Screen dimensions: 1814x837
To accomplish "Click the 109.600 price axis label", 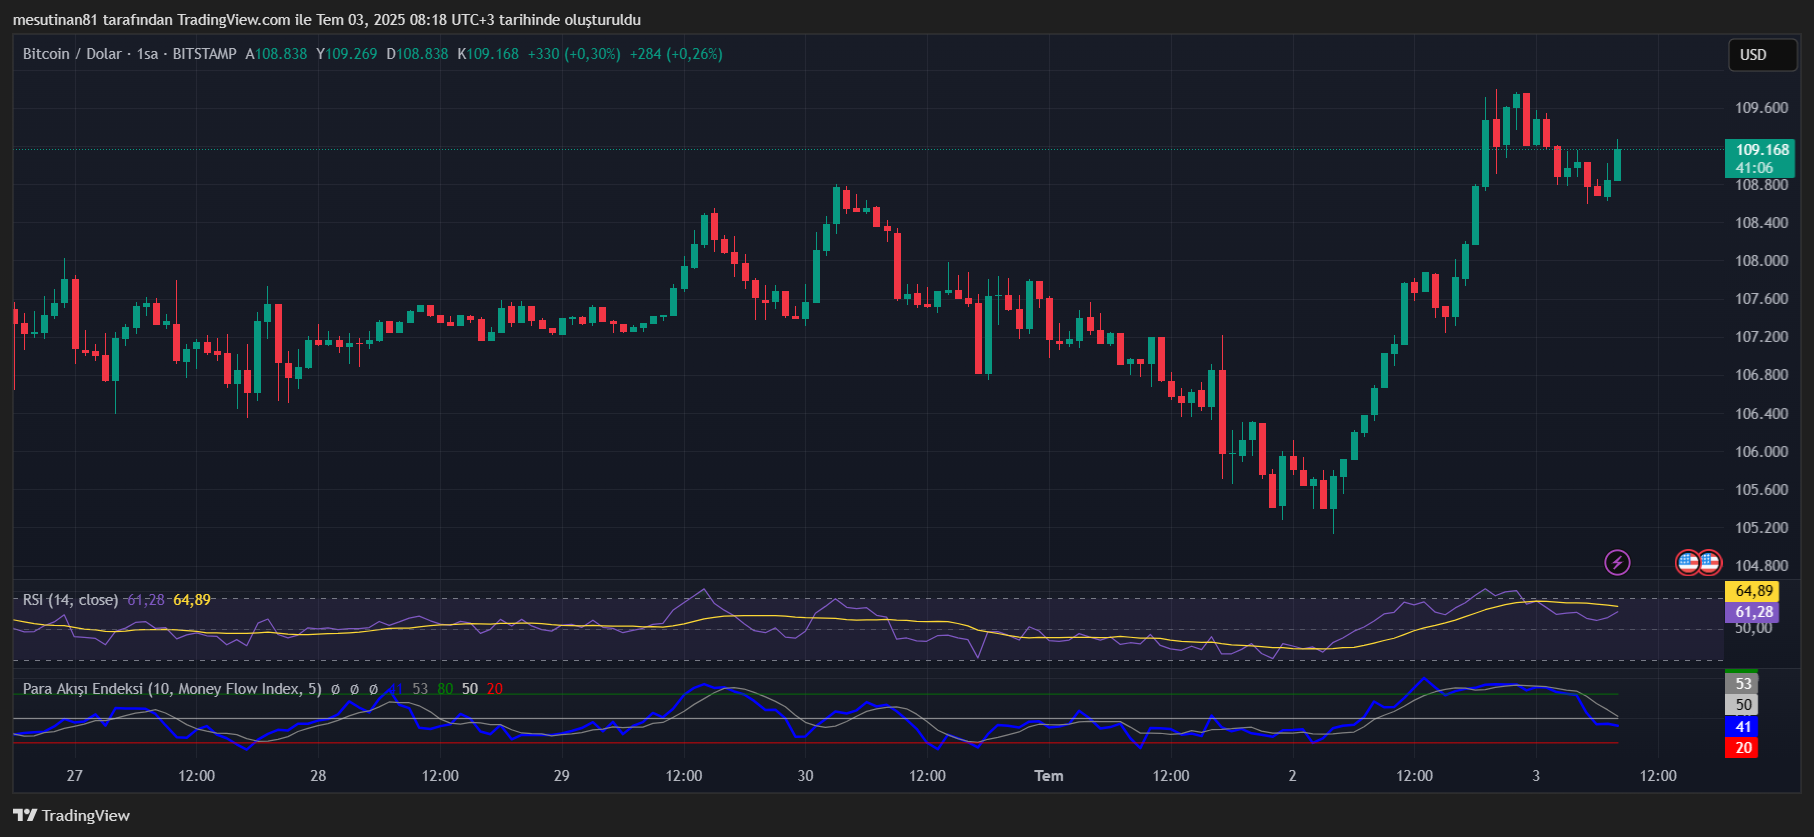I will pyautogui.click(x=1762, y=108).
